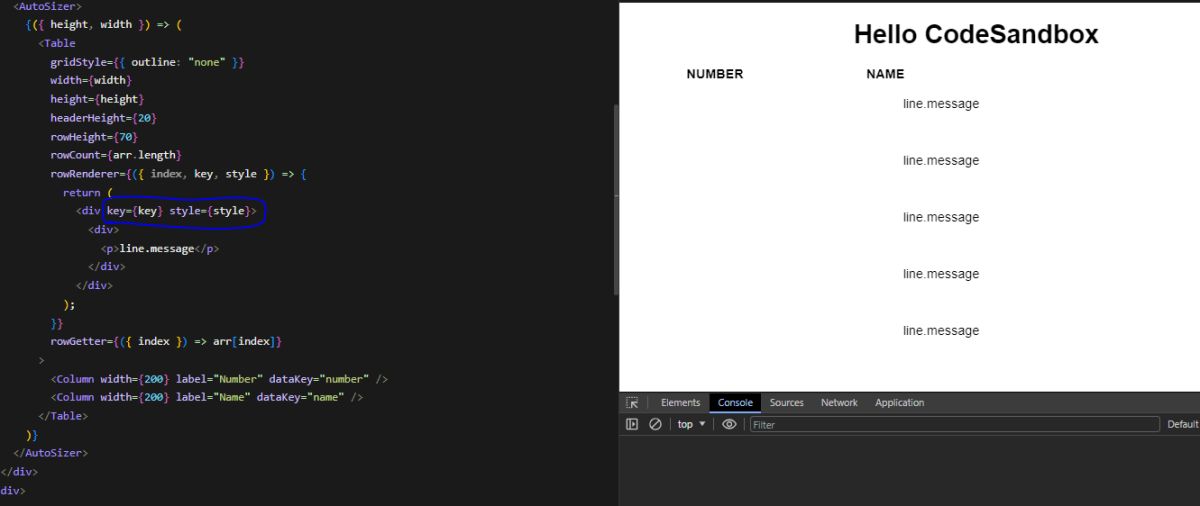This screenshot has width=1200, height=506.
Task: Toggle the console sidebar icon
Action: pyautogui.click(x=632, y=424)
